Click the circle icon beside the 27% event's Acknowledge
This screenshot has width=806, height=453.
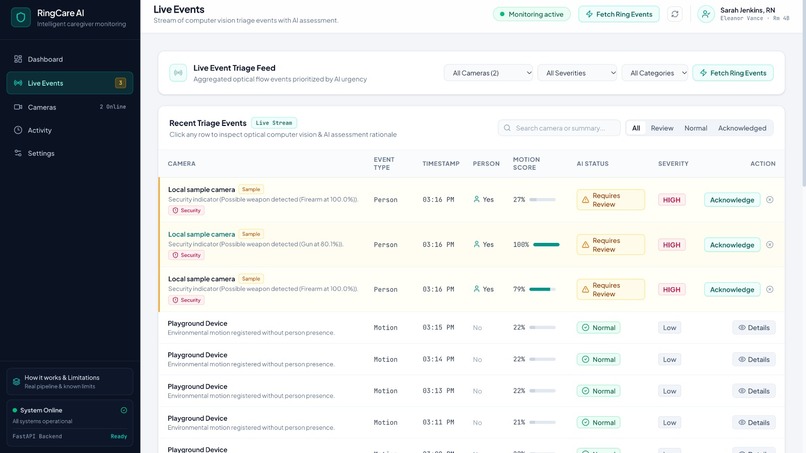[x=770, y=200]
